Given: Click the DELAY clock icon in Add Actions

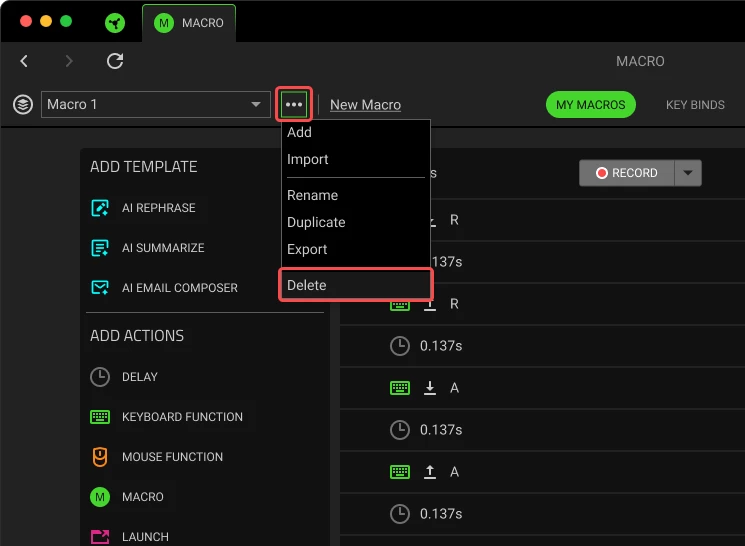Looking at the screenshot, I should click(100, 377).
